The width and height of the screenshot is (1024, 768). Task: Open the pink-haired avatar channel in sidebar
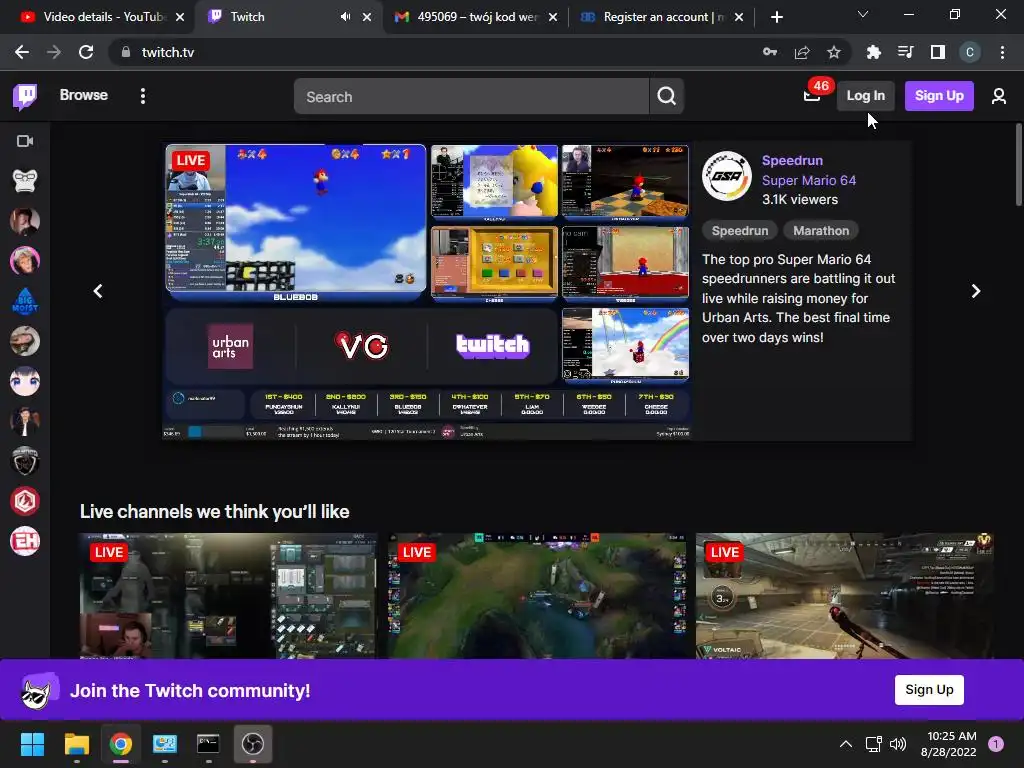25,261
